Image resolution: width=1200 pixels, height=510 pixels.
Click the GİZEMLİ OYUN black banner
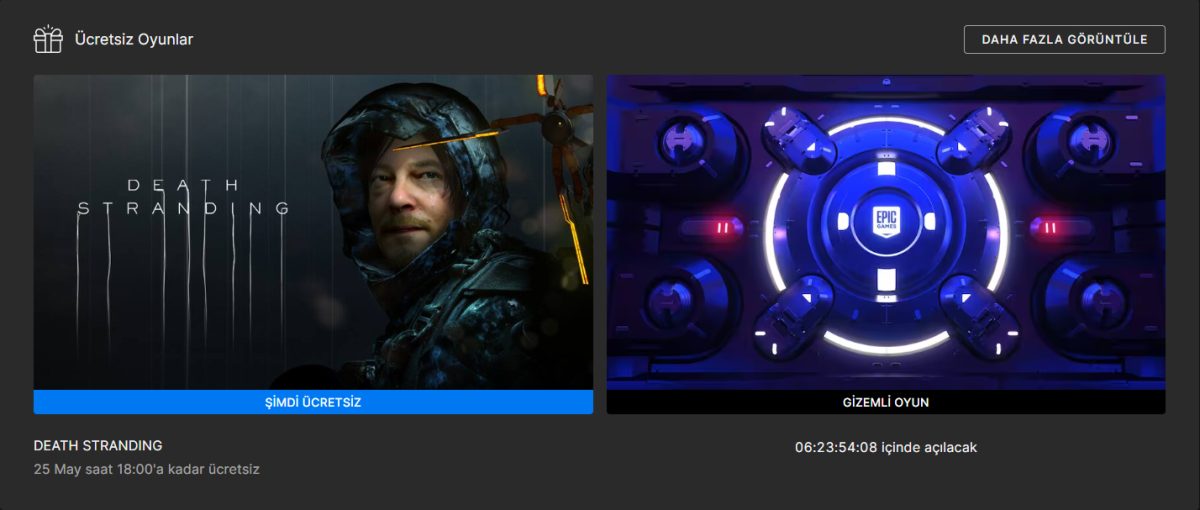tap(886, 402)
